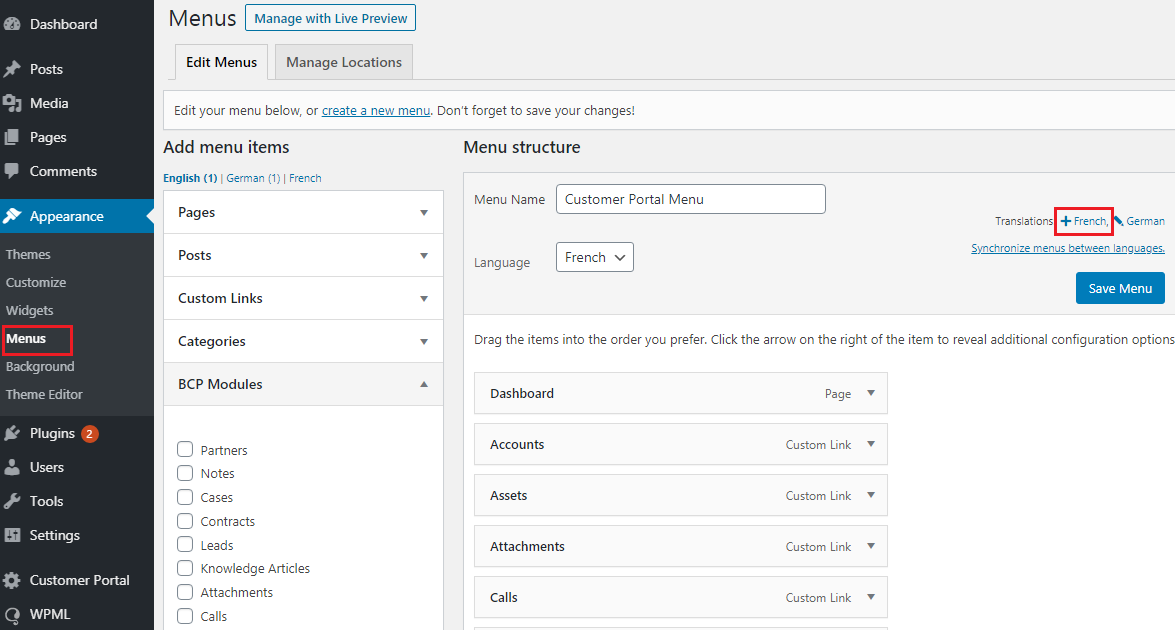1176x630 pixels.
Task: Open the Language dropdown showing French
Action: [594, 257]
